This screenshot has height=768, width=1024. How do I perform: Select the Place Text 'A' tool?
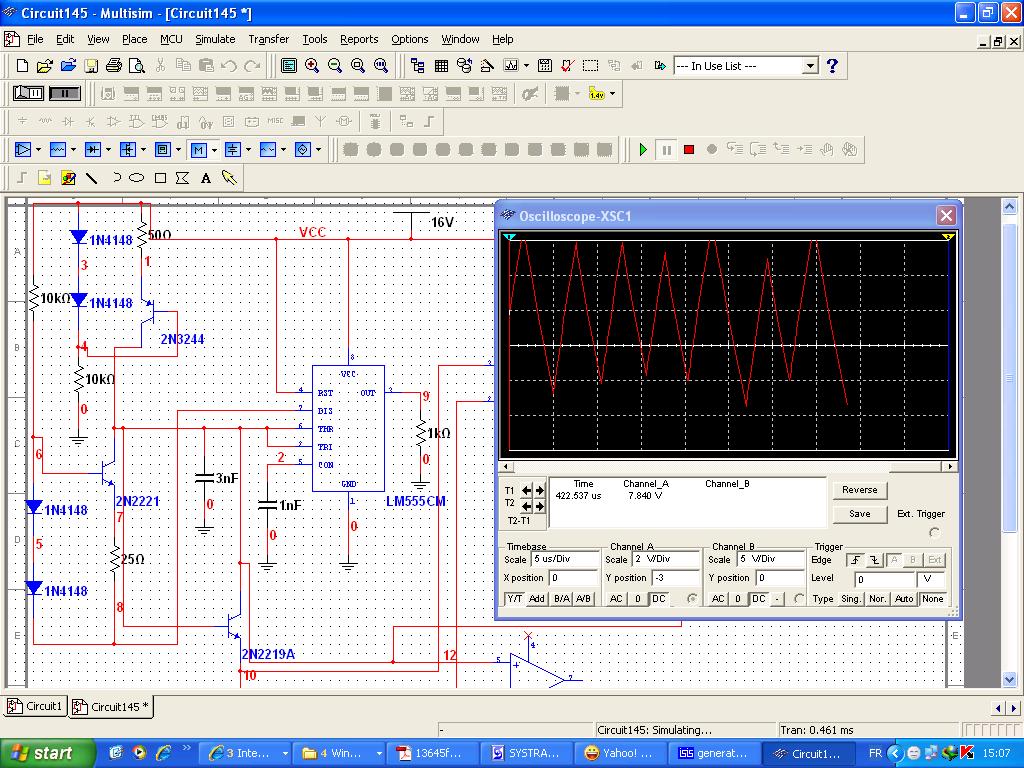206,178
